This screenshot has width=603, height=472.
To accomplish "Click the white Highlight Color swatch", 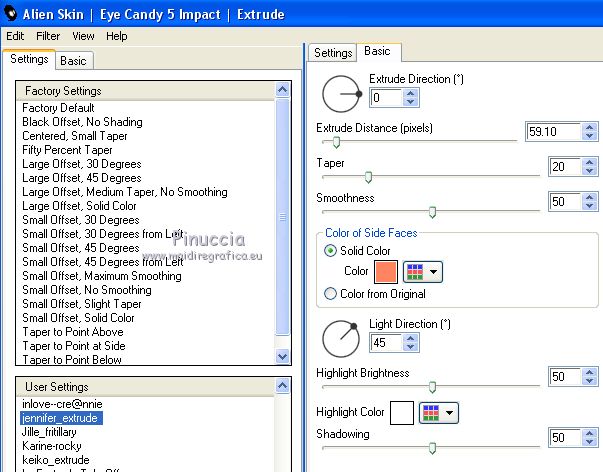I will coord(402,413).
